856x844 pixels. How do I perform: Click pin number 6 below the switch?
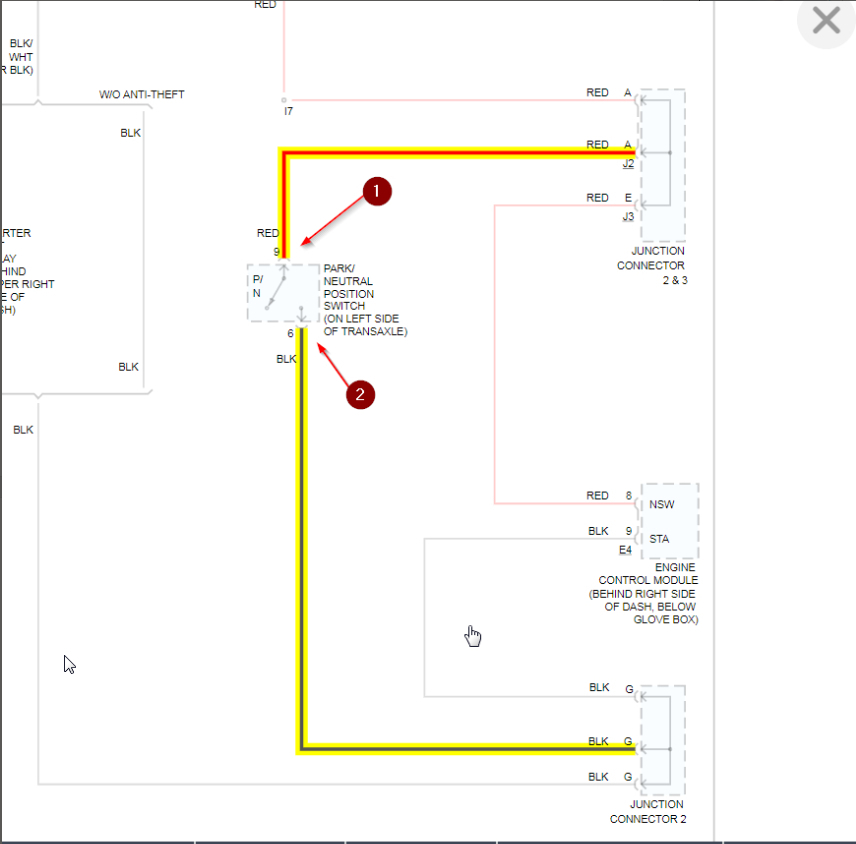tap(290, 333)
